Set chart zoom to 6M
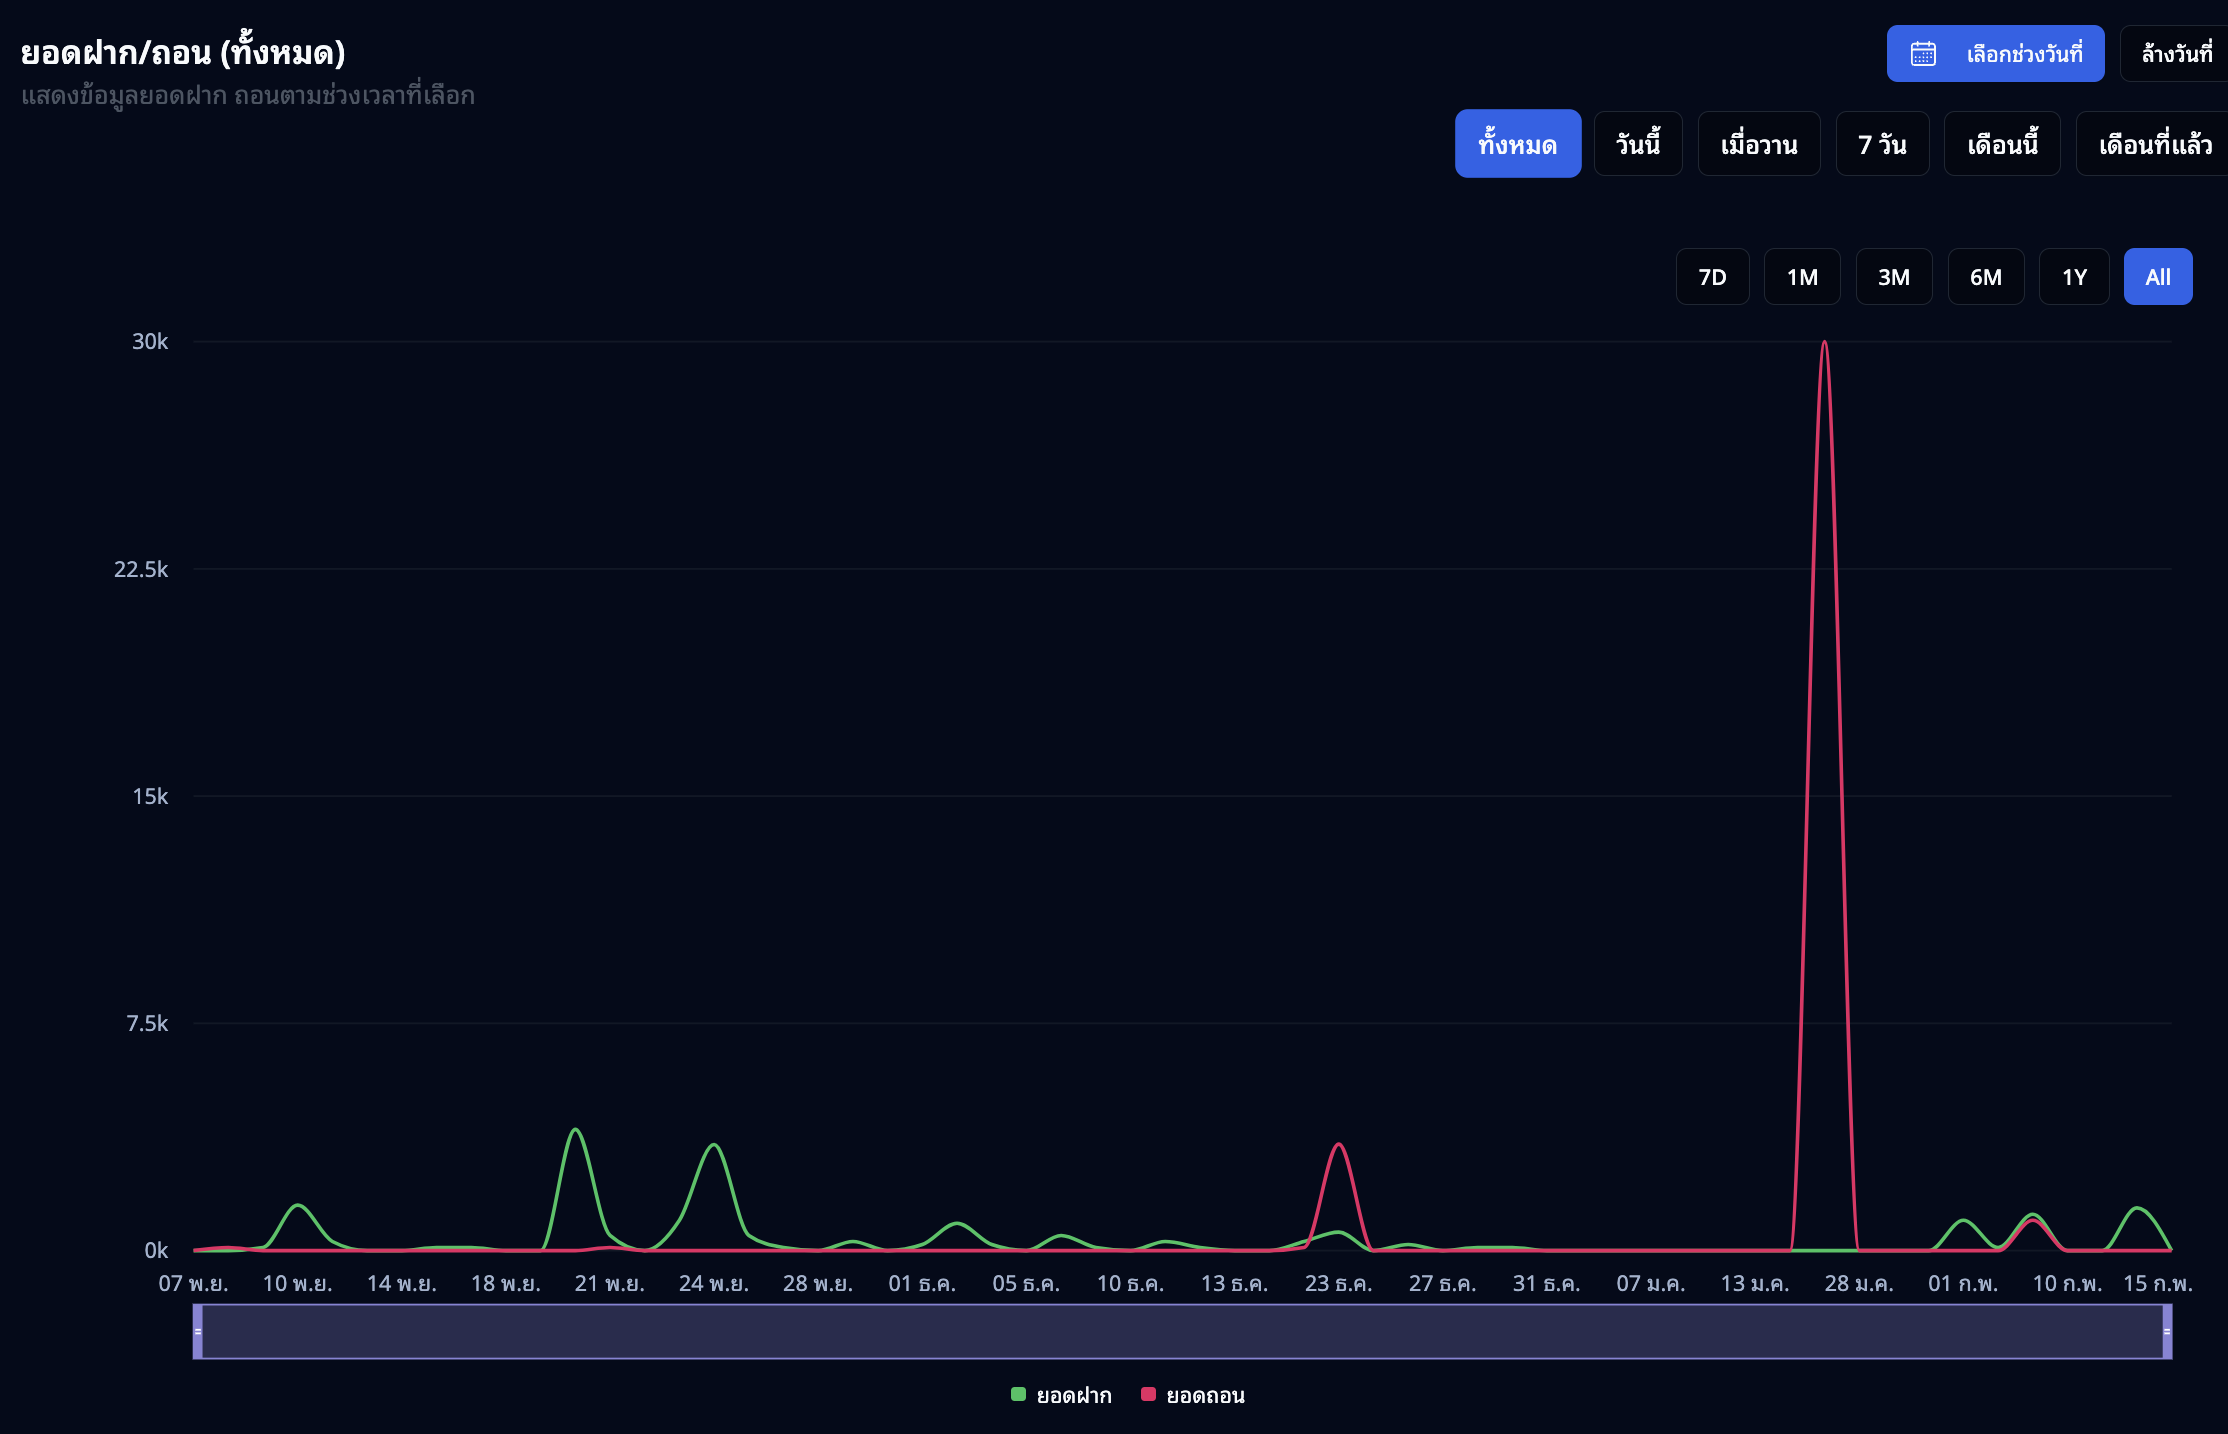2228x1434 pixels. (1985, 277)
